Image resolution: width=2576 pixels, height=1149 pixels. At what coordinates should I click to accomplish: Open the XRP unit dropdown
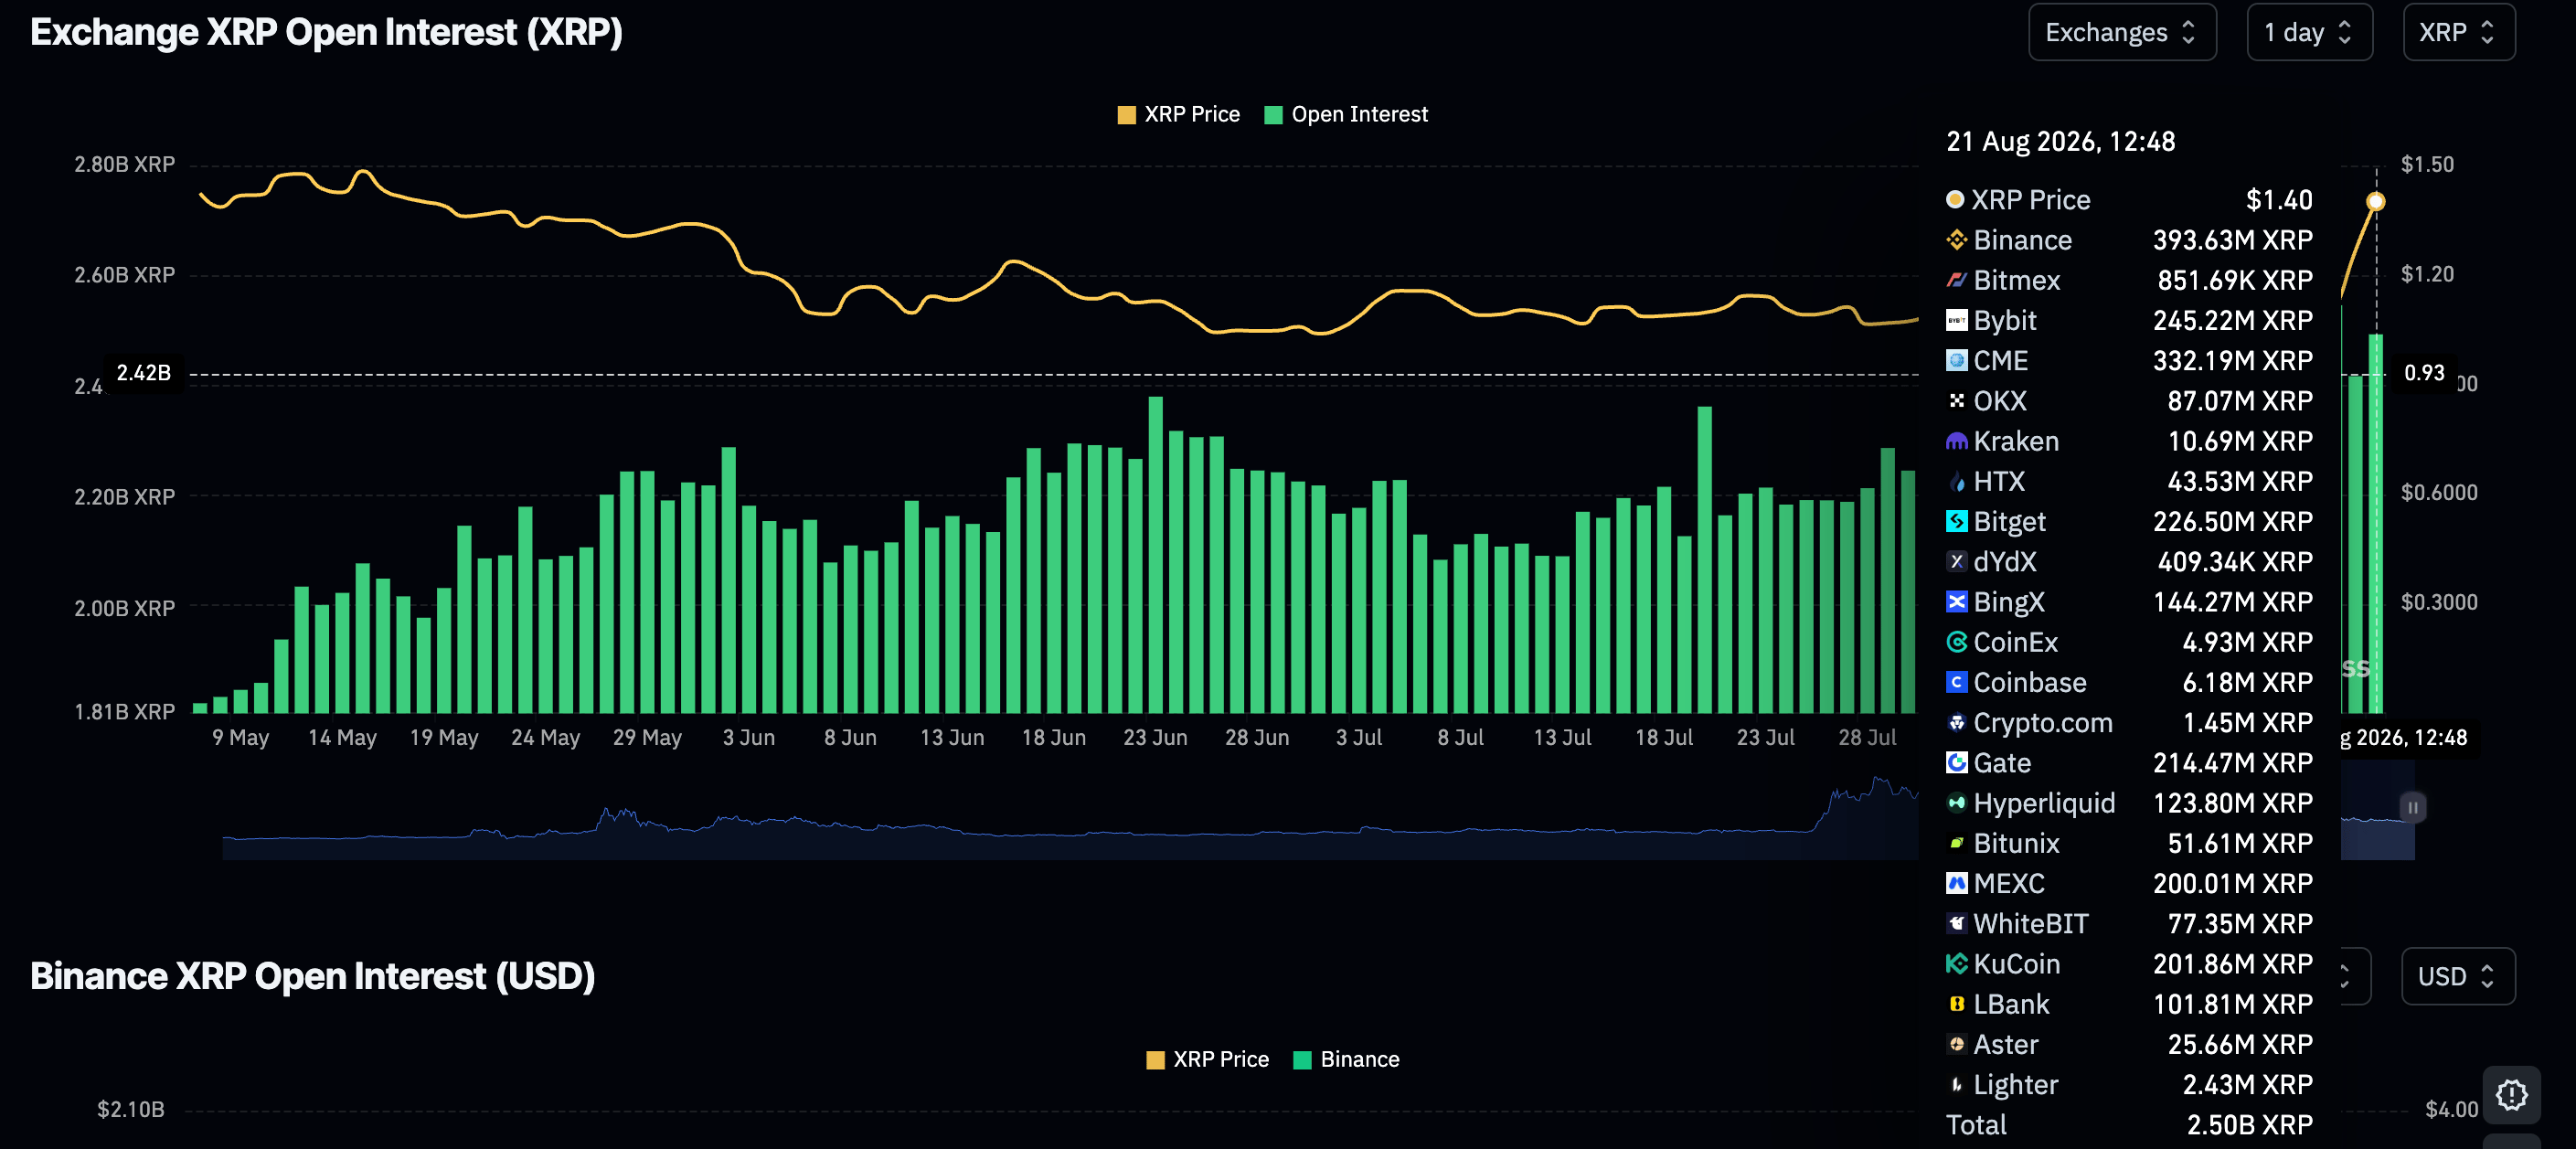point(2458,32)
